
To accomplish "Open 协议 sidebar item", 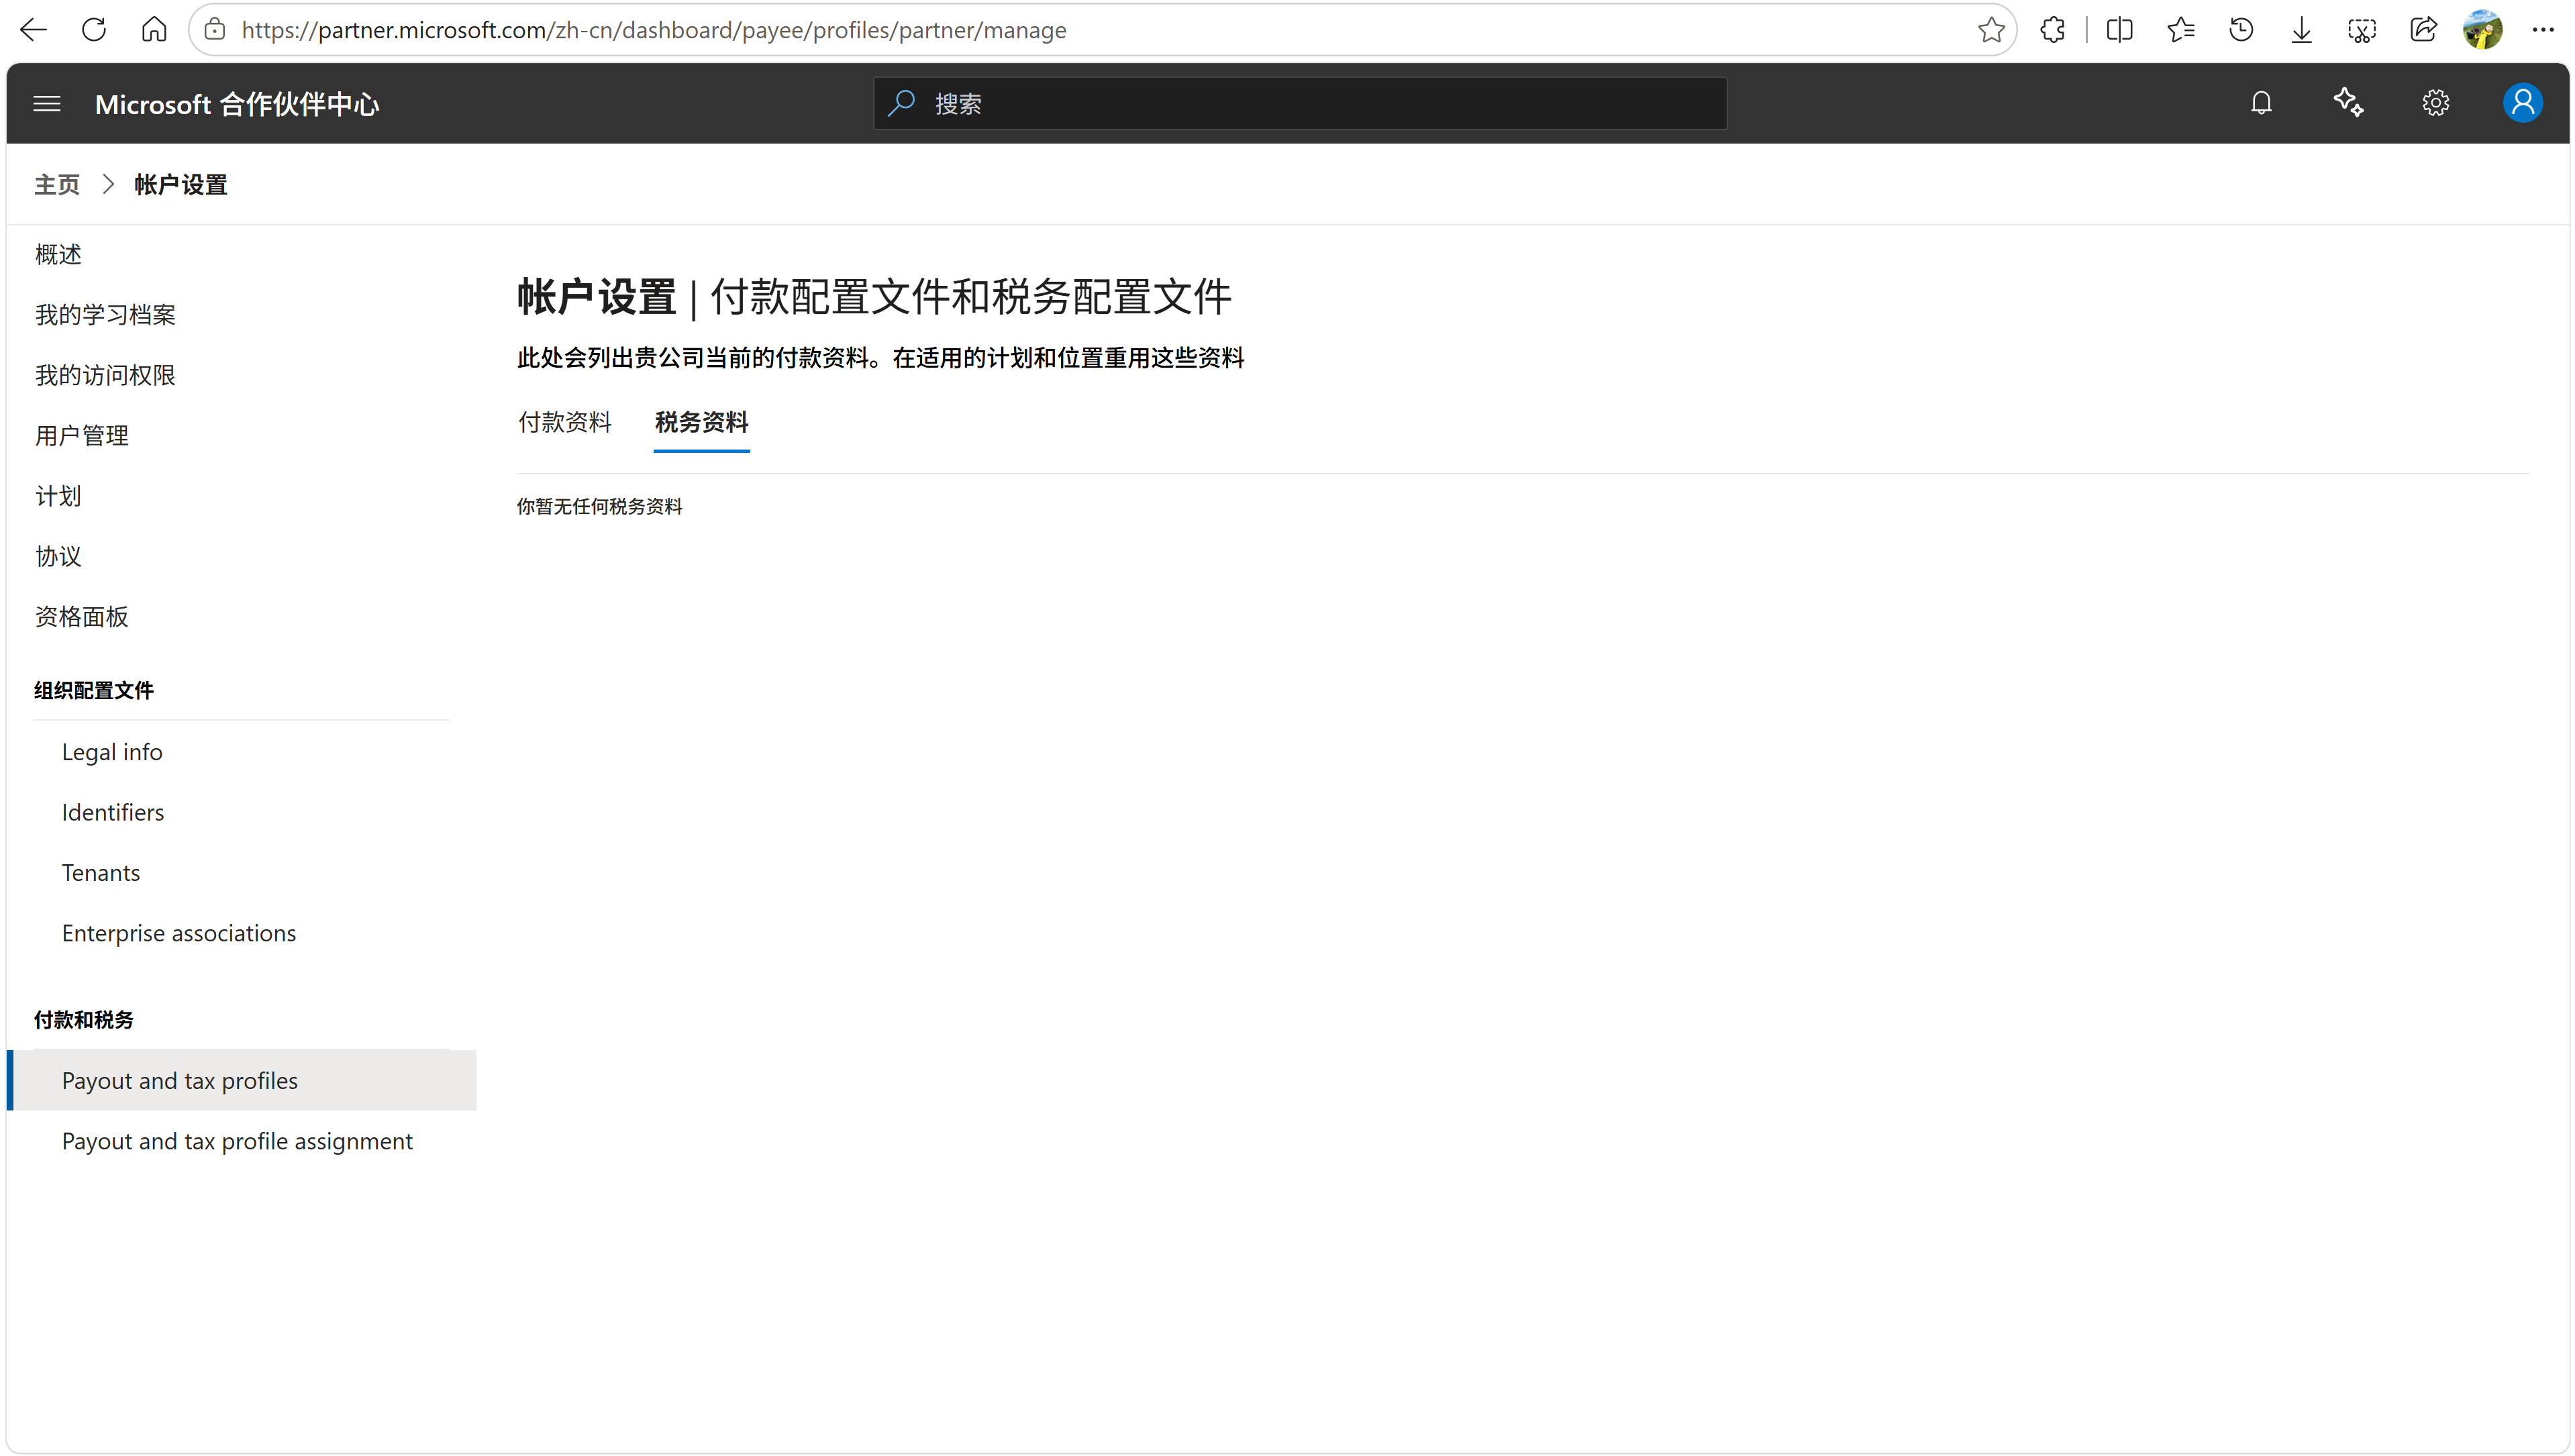I will pyautogui.click(x=58, y=556).
